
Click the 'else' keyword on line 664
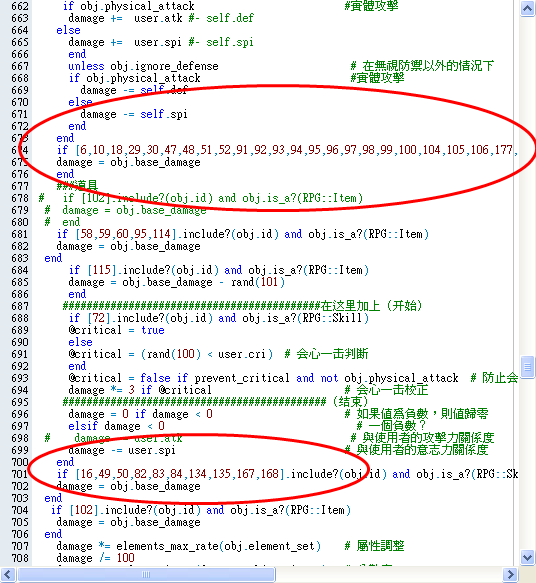pos(68,30)
